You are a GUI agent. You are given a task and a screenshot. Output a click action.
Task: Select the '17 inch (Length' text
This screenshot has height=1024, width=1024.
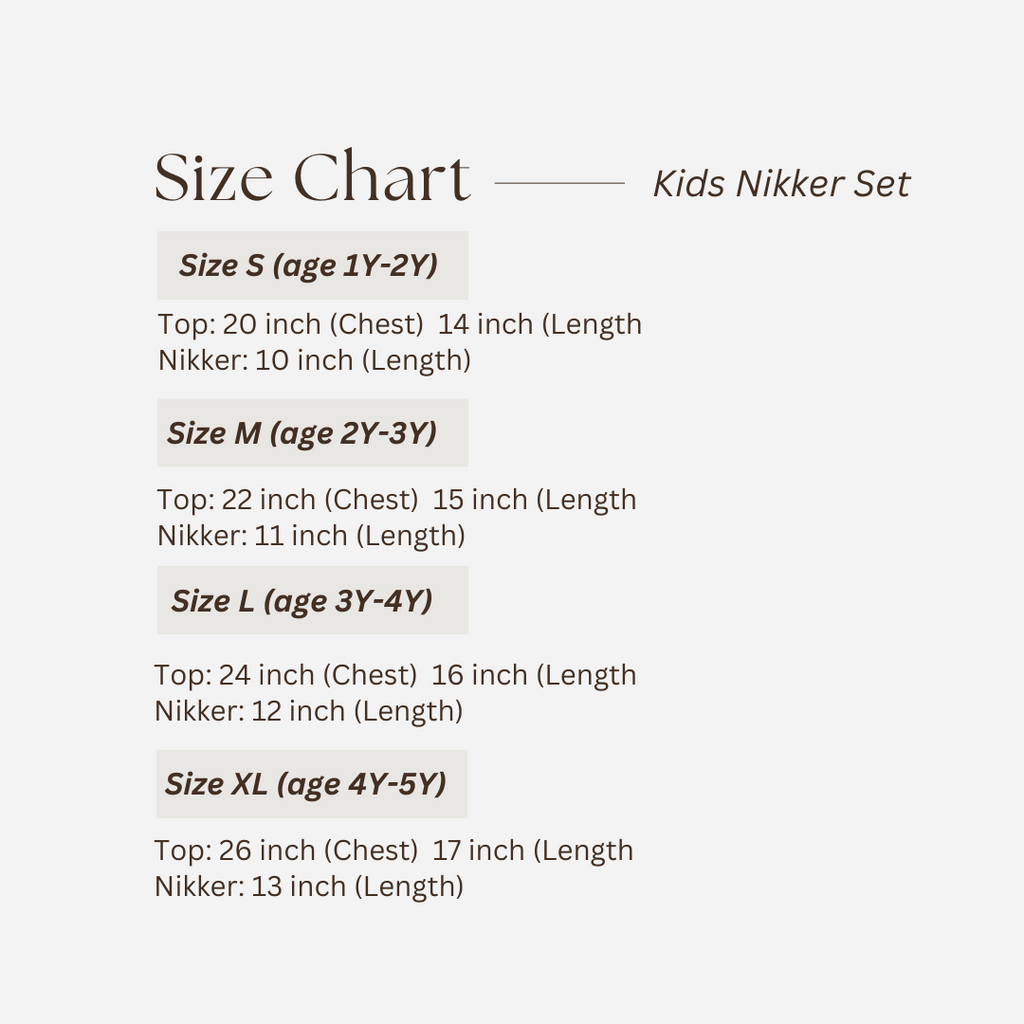pos(533,851)
